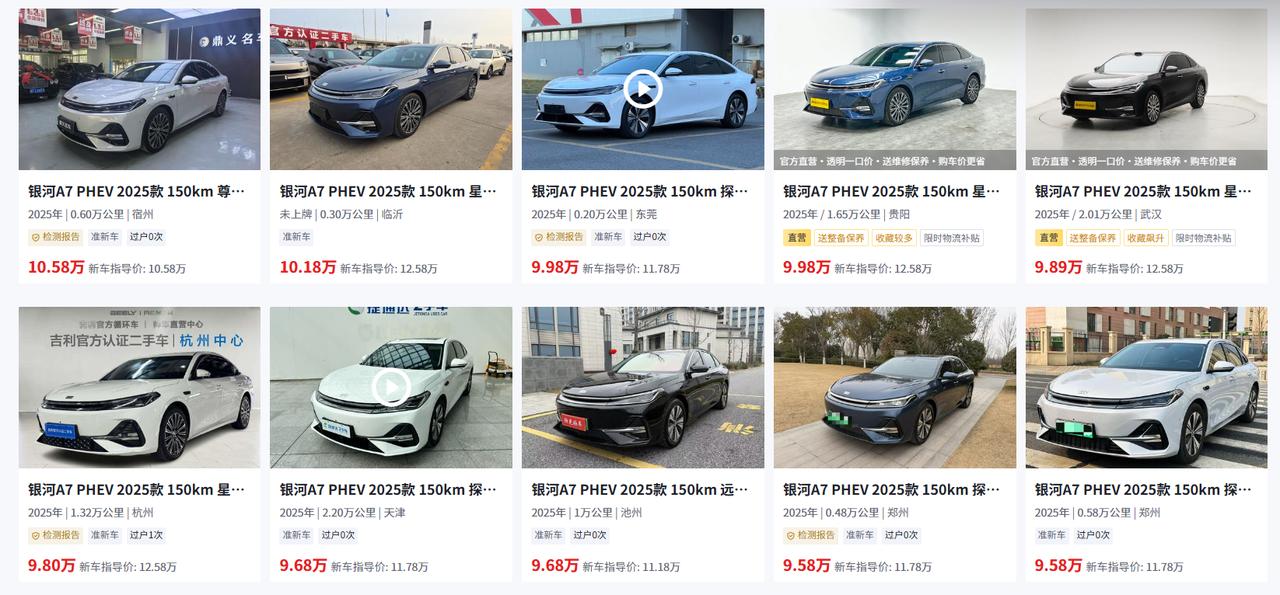Open the Chizhou listing title priced 9.68万
Image resolution: width=1280 pixels, height=595 pixels.
click(639, 490)
